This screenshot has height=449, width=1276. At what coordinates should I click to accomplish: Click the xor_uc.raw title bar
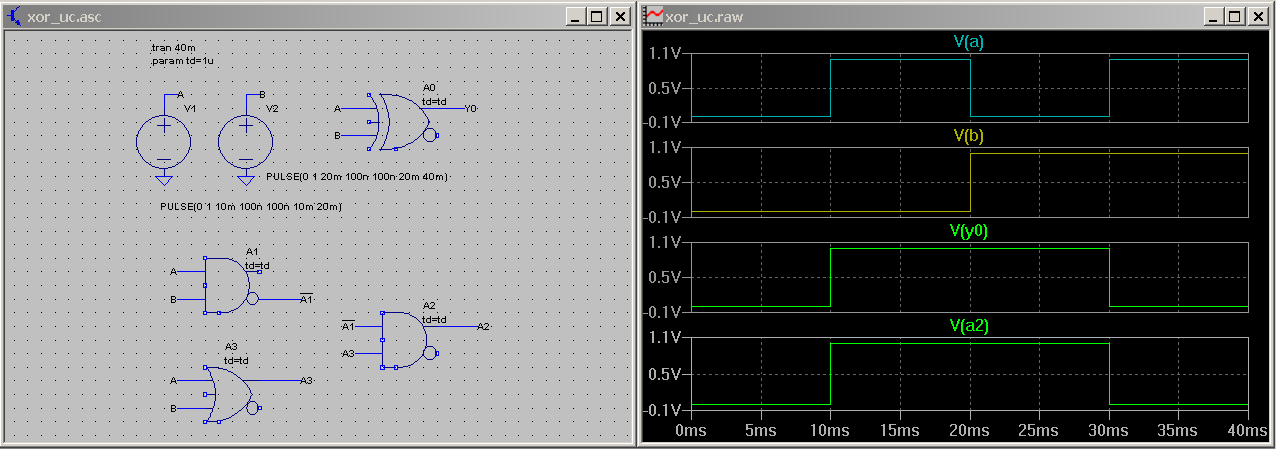coord(955,17)
